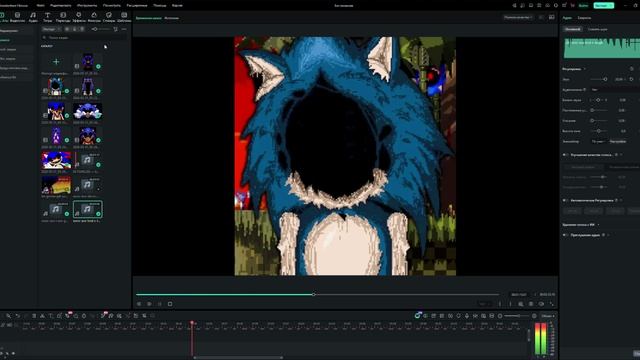Toggle the voice quality enhancement switch
The image size is (640, 360).
pyautogui.click(x=565, y=155)
